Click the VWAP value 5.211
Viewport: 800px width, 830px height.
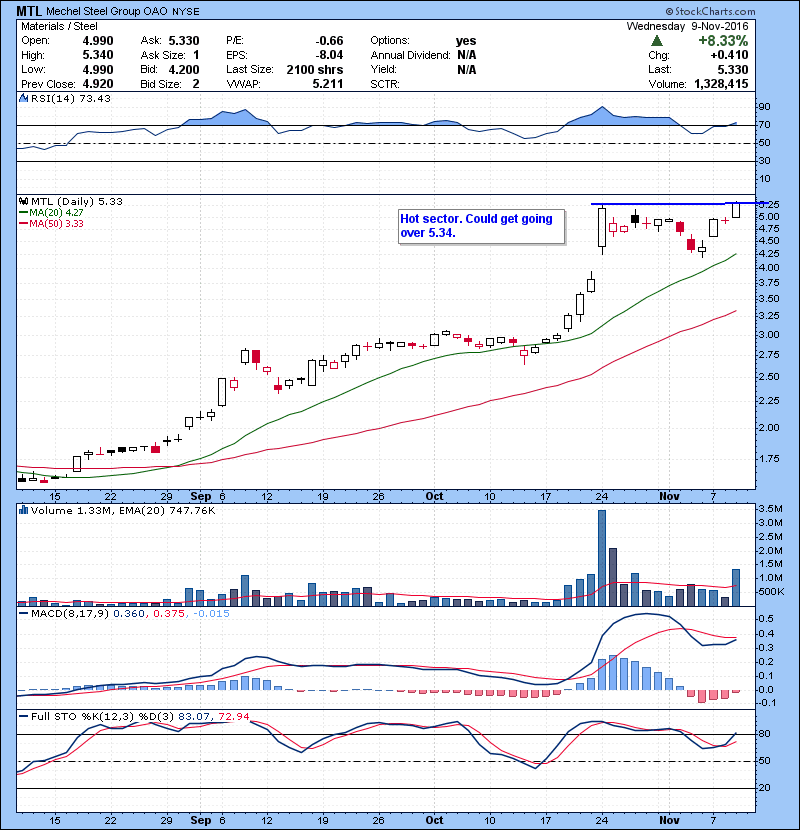328,84
